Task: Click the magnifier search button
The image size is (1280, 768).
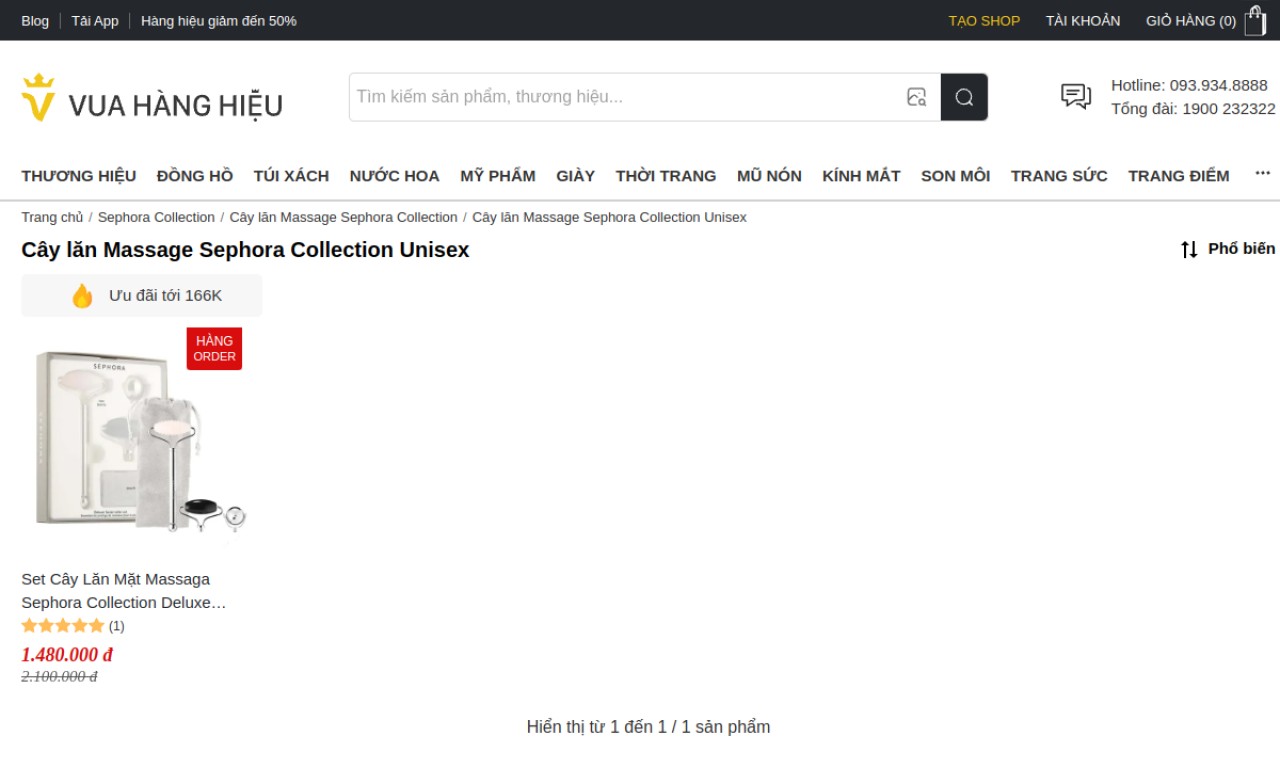Action: [964, 97]
